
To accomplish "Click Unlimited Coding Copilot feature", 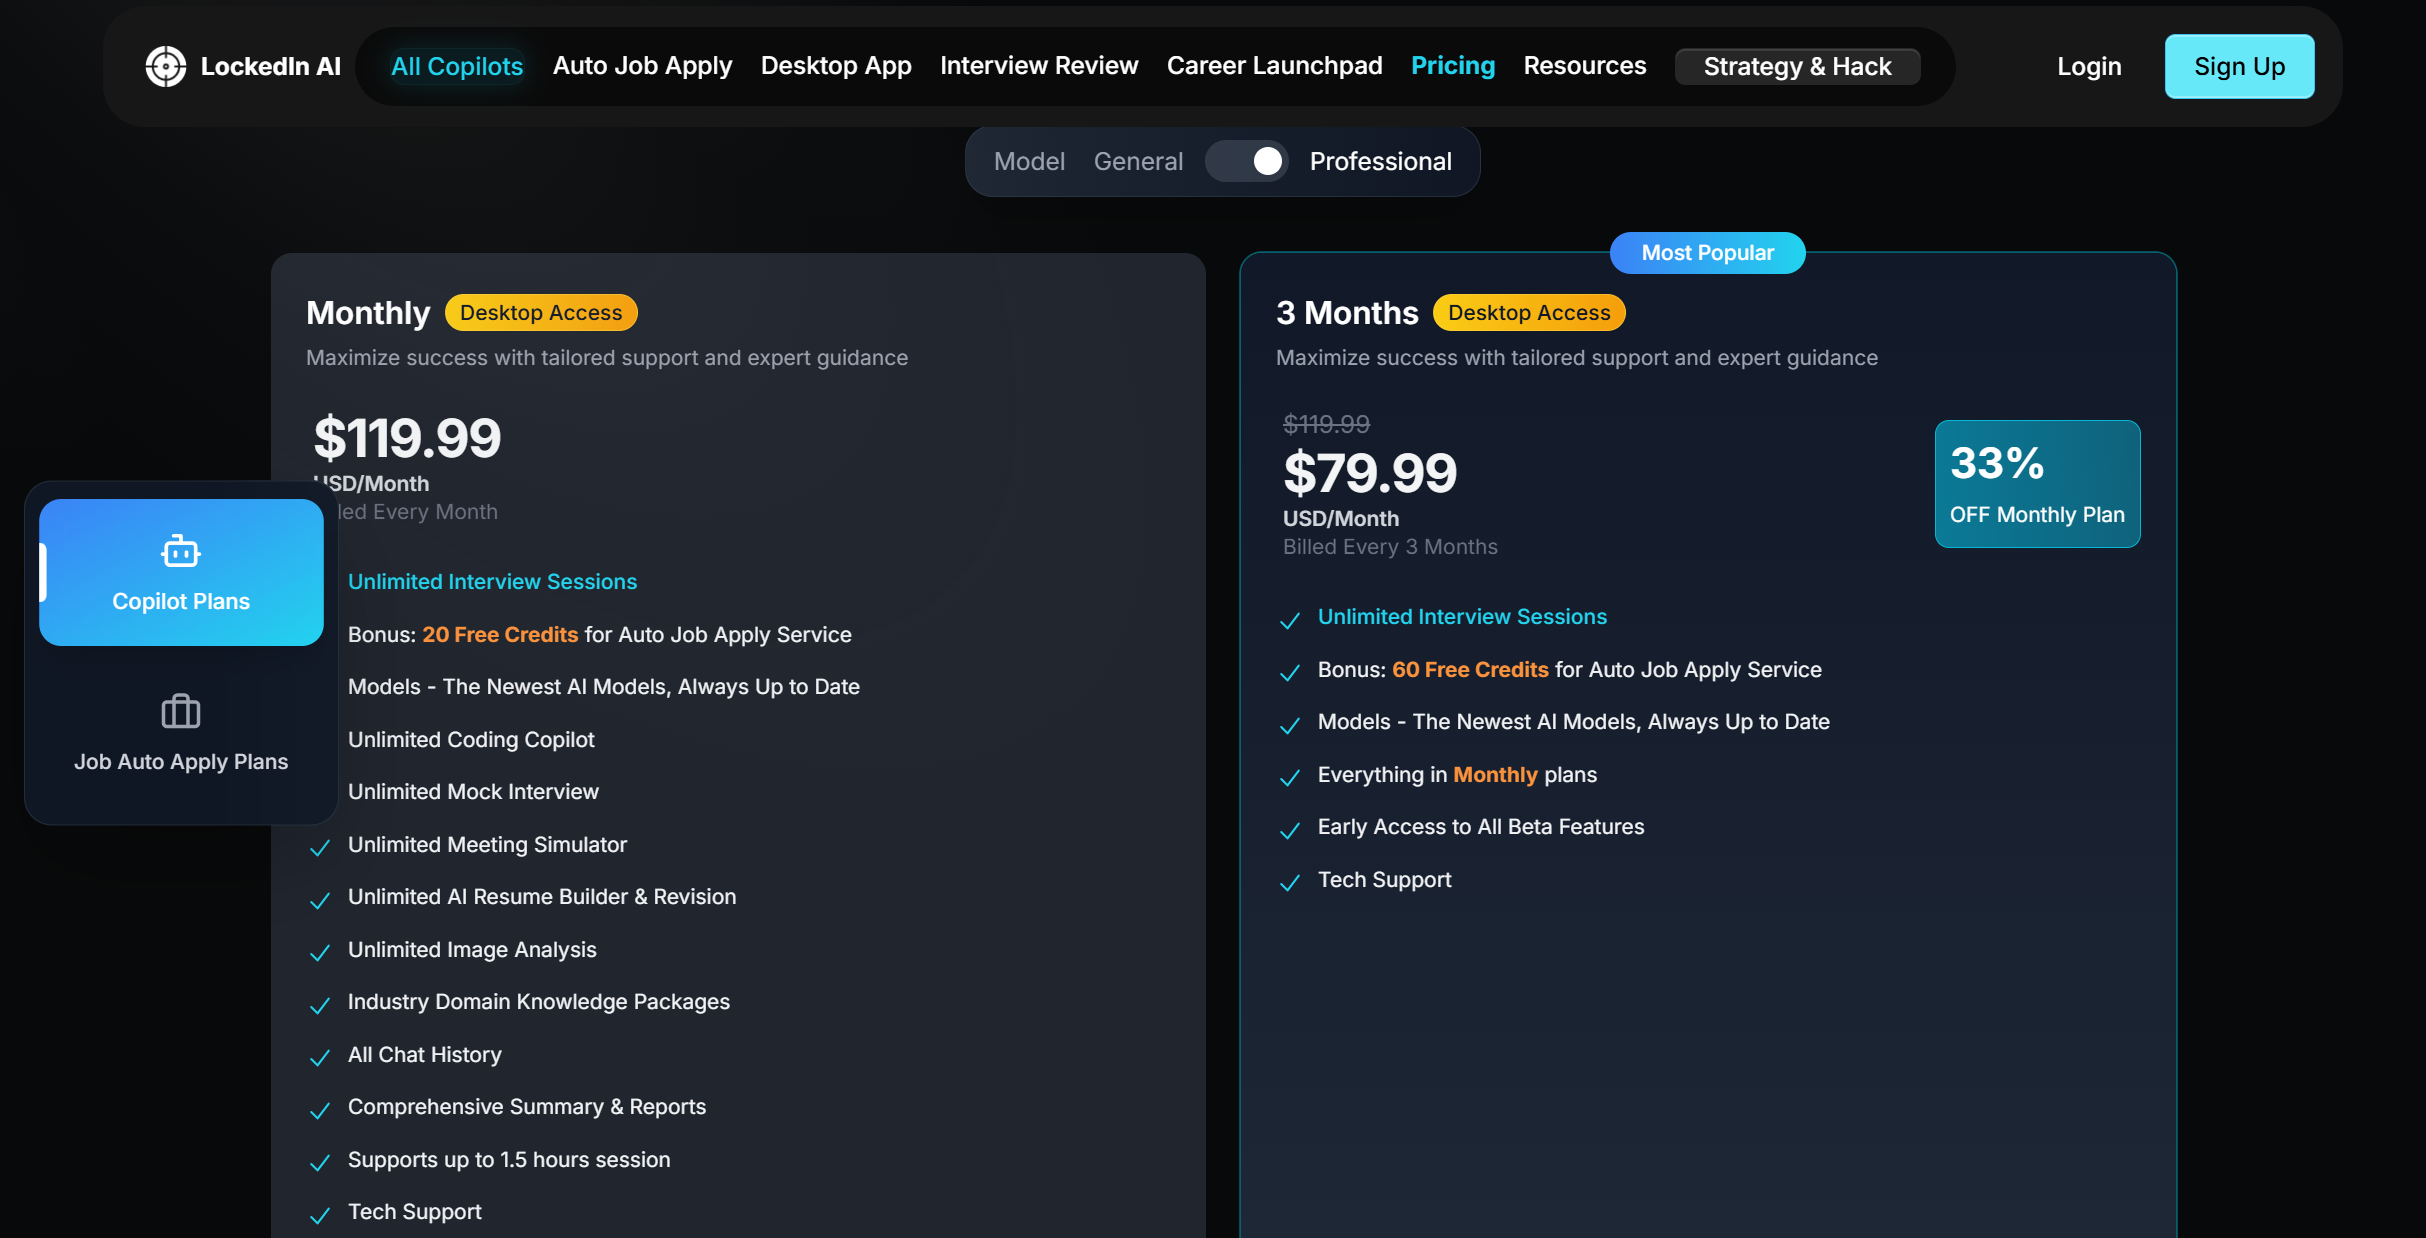I will click(x=471, y=740).
